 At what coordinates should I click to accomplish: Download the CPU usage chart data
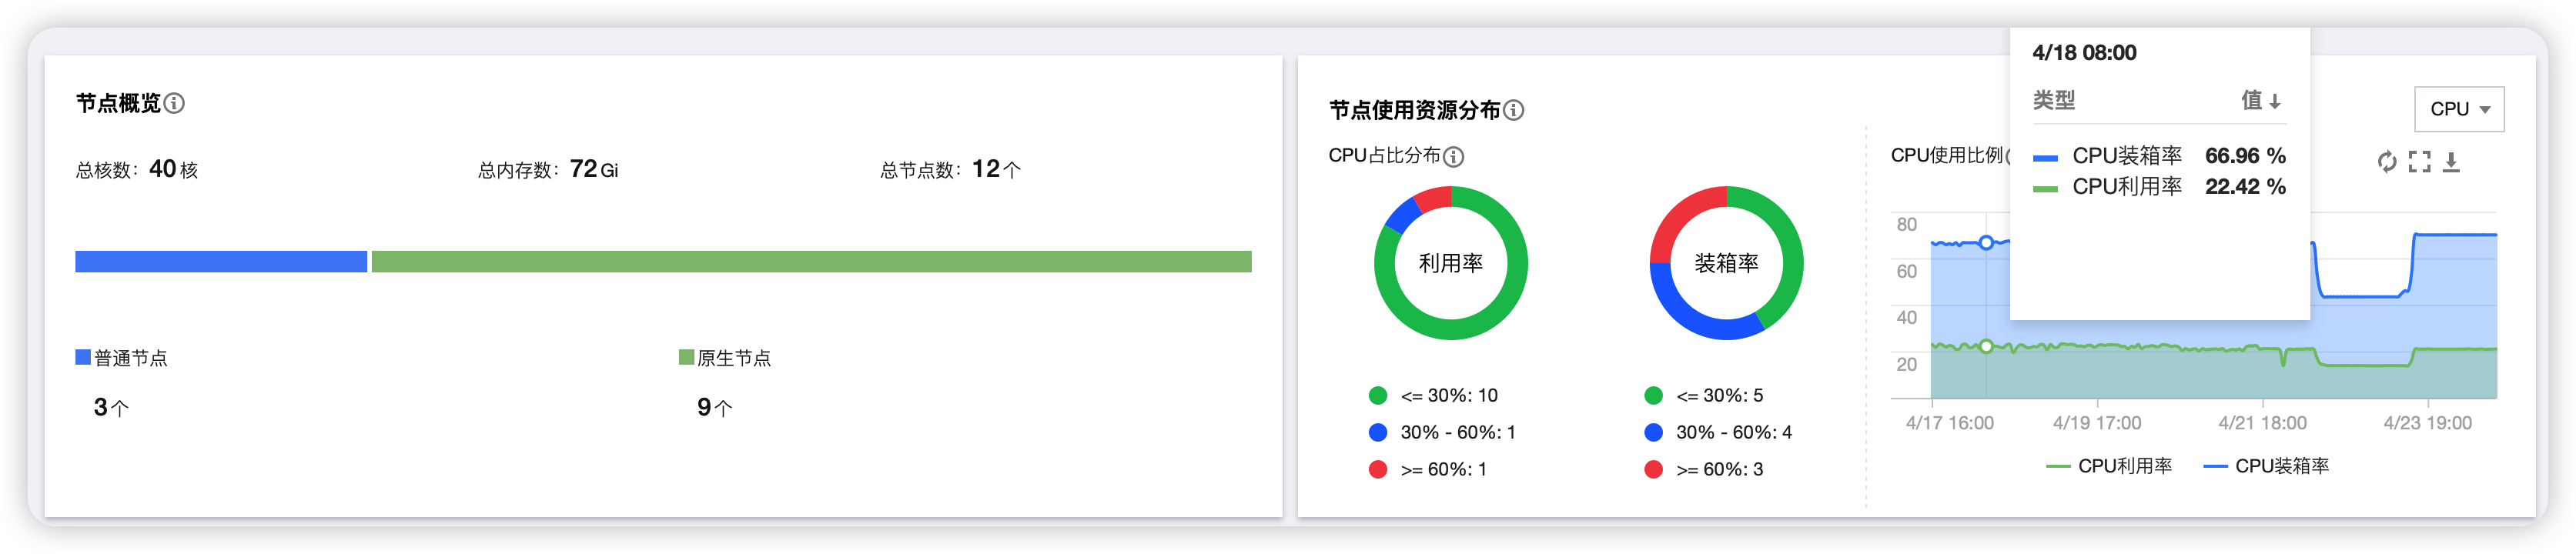pyautogui.click(x=2451, y=162)
